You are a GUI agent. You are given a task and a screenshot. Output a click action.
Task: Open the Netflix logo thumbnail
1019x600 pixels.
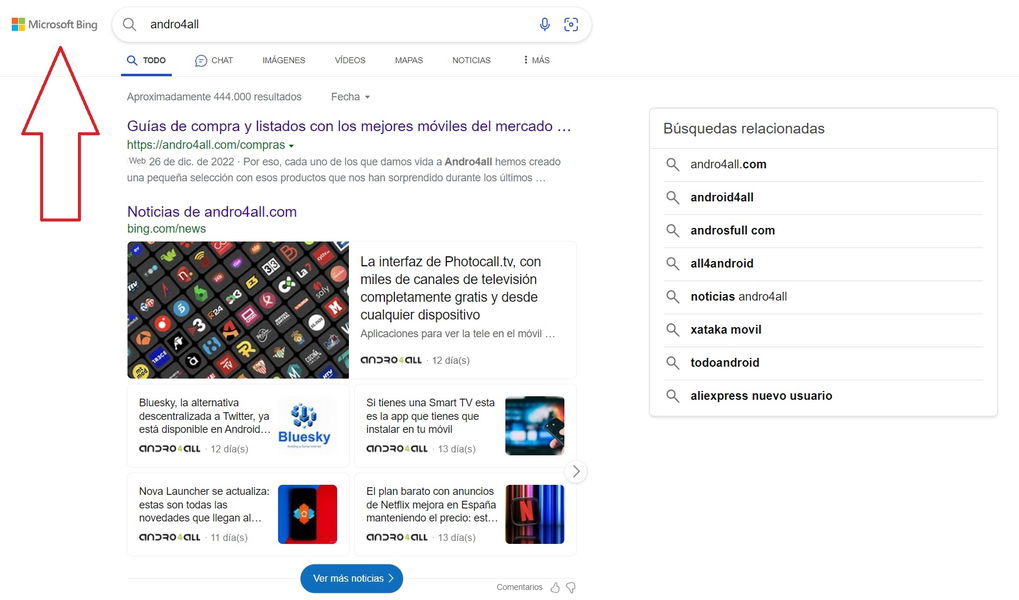[535, 514]
